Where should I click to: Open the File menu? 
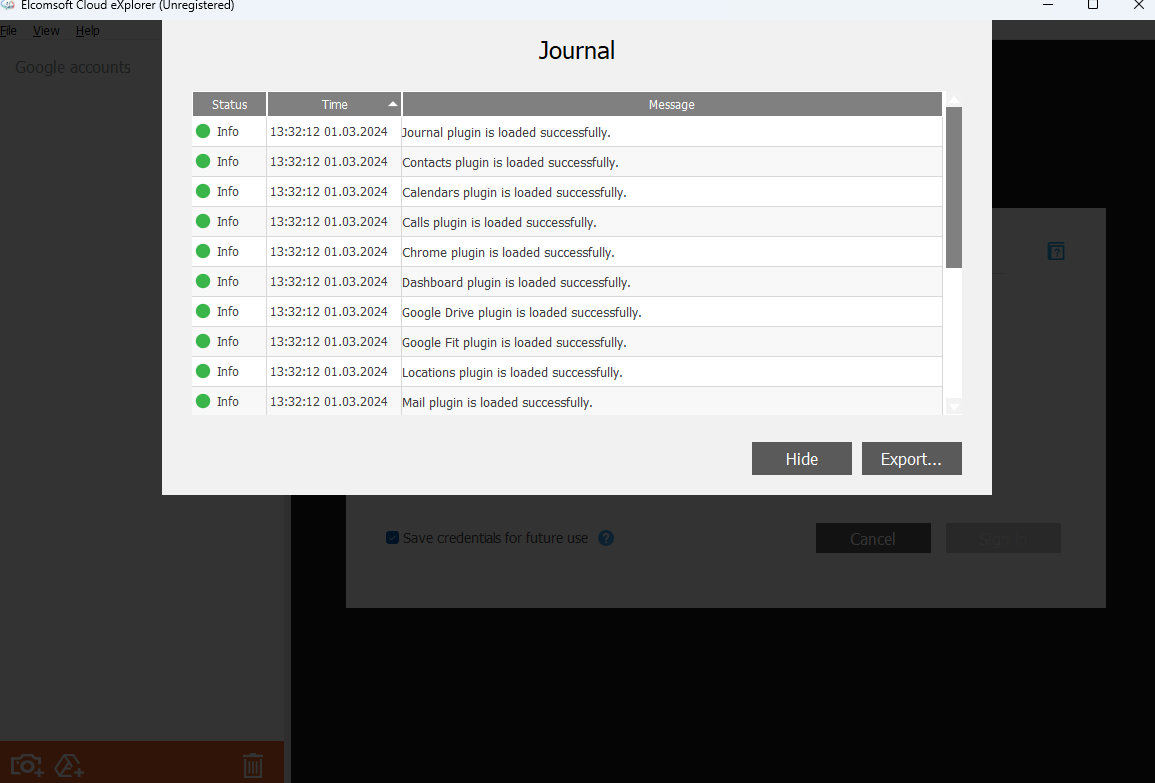pyautogui.click(x=8, y=31)
